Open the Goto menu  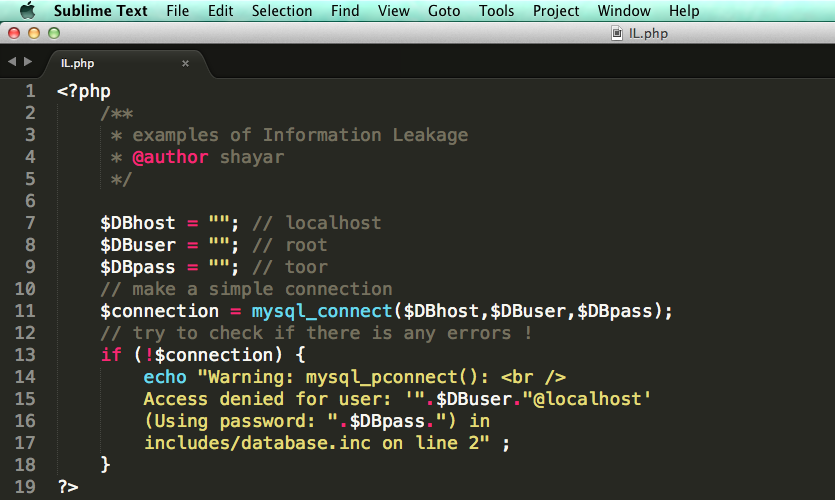pos(444,11)
